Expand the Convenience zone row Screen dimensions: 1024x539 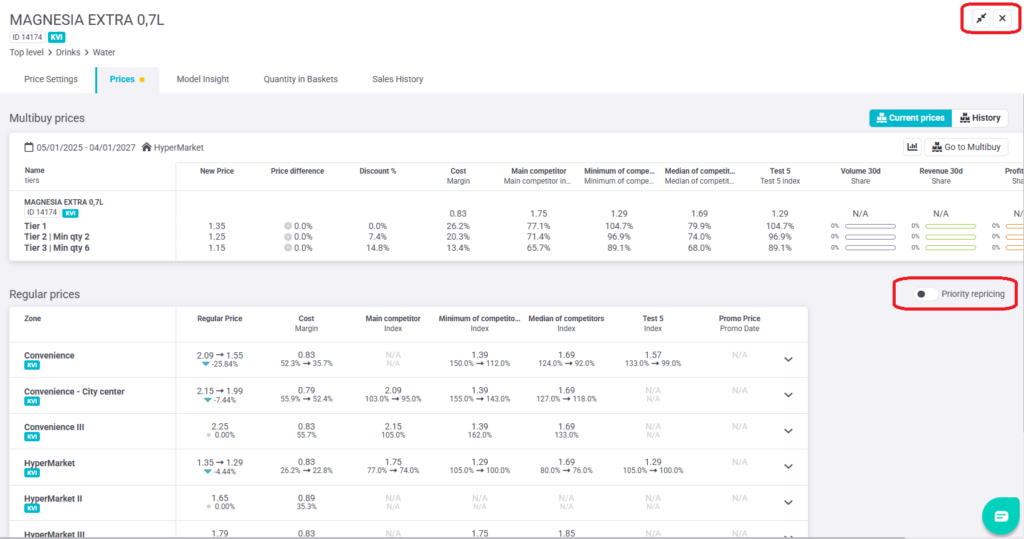click(x=788, y=359)
